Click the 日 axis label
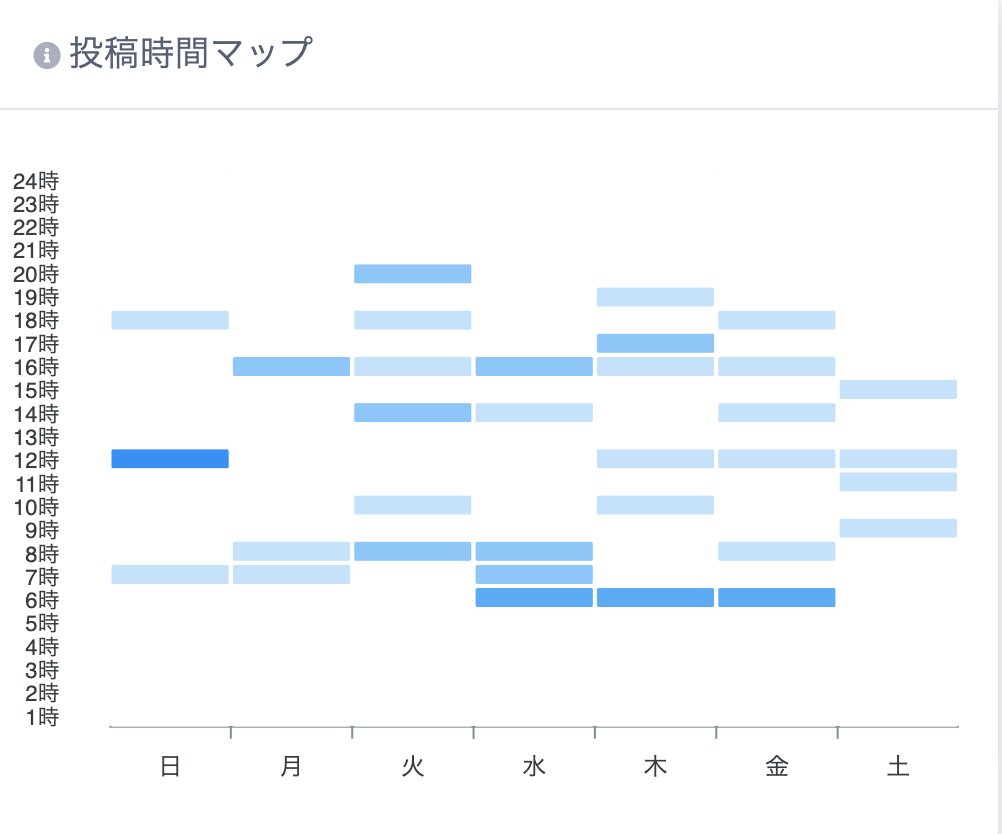 [170, 766]
